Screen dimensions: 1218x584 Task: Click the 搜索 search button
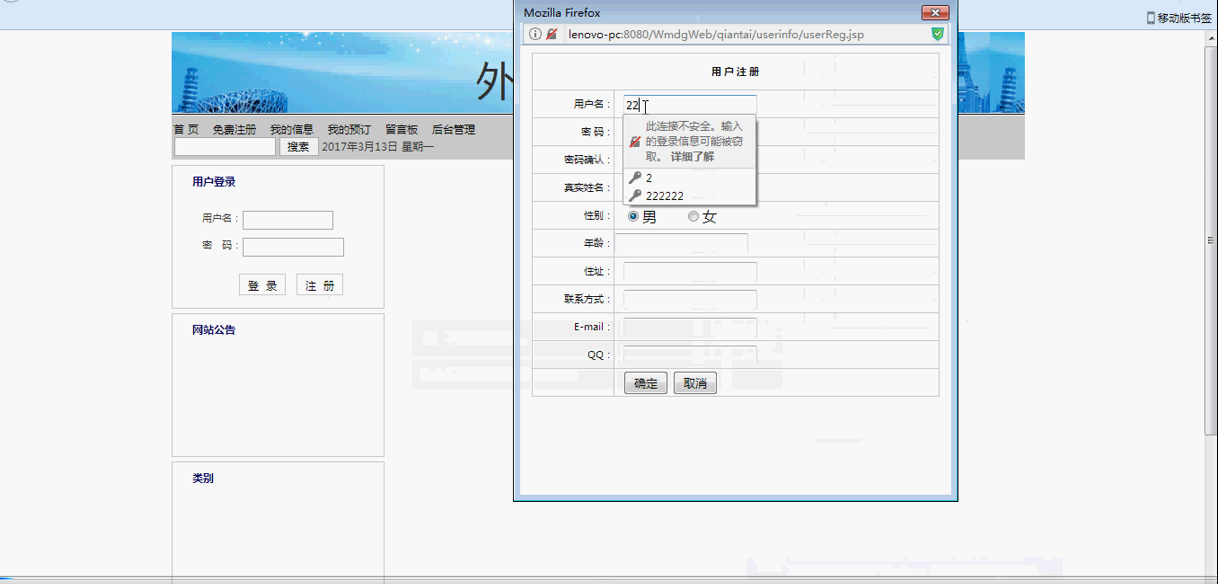(298, 146)
